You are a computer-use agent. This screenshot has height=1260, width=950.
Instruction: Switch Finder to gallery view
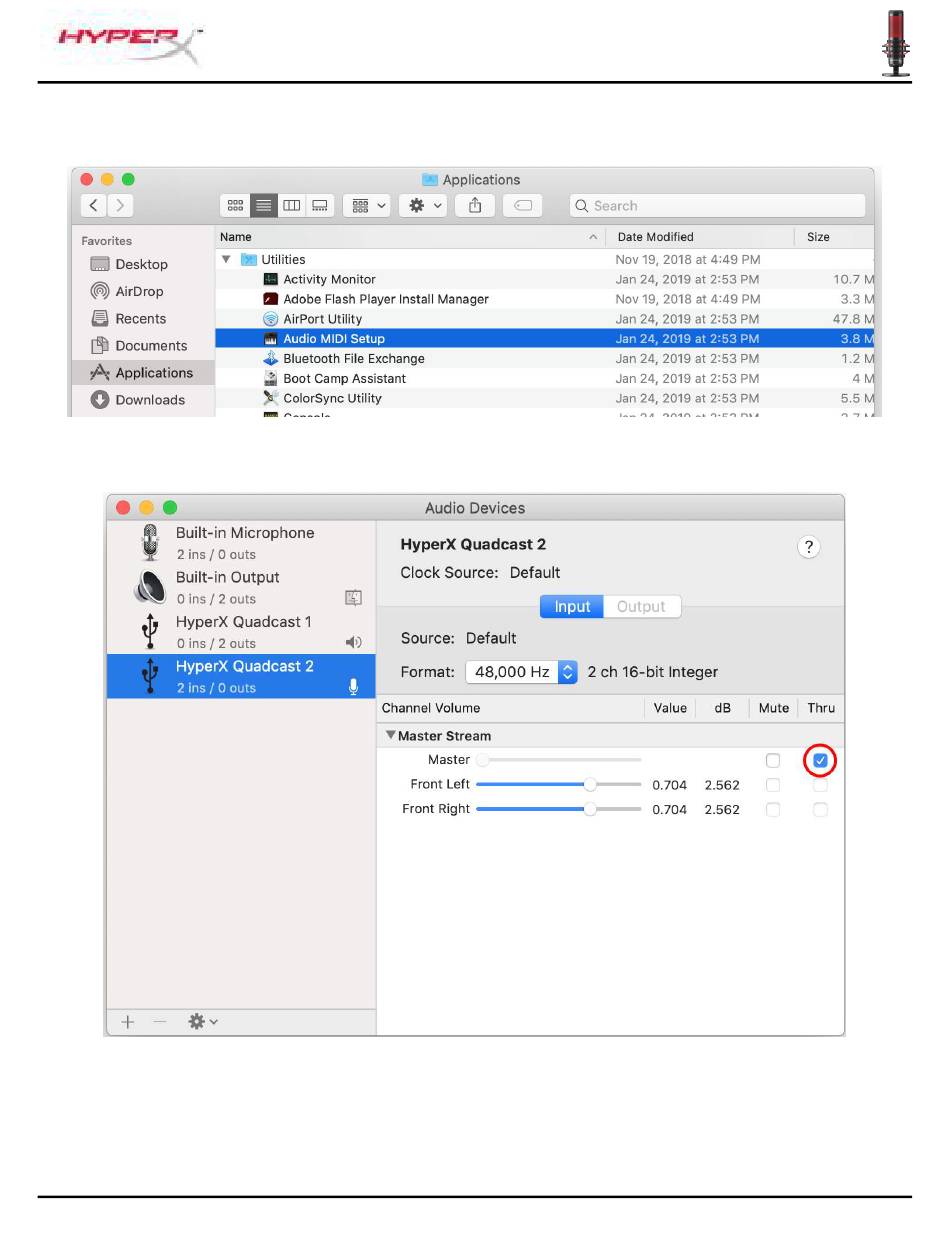click(x=320, y=206)
